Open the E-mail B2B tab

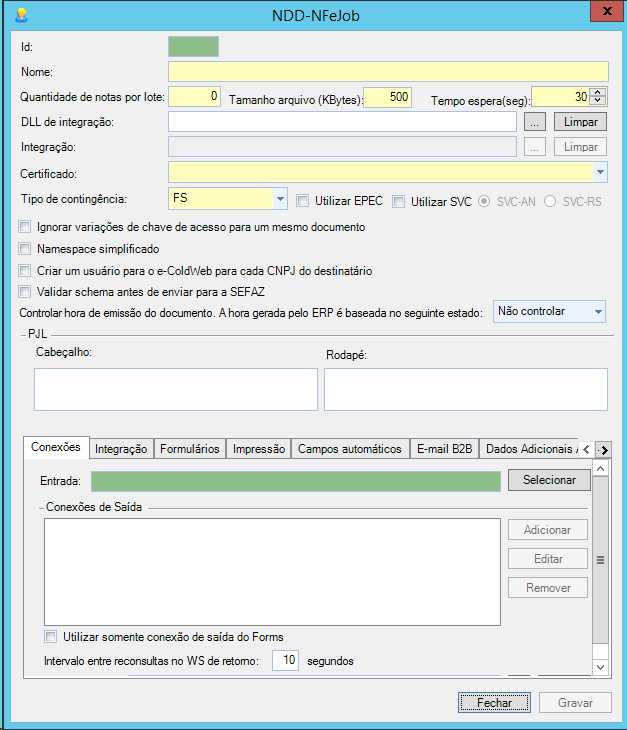tap(445, 449)
